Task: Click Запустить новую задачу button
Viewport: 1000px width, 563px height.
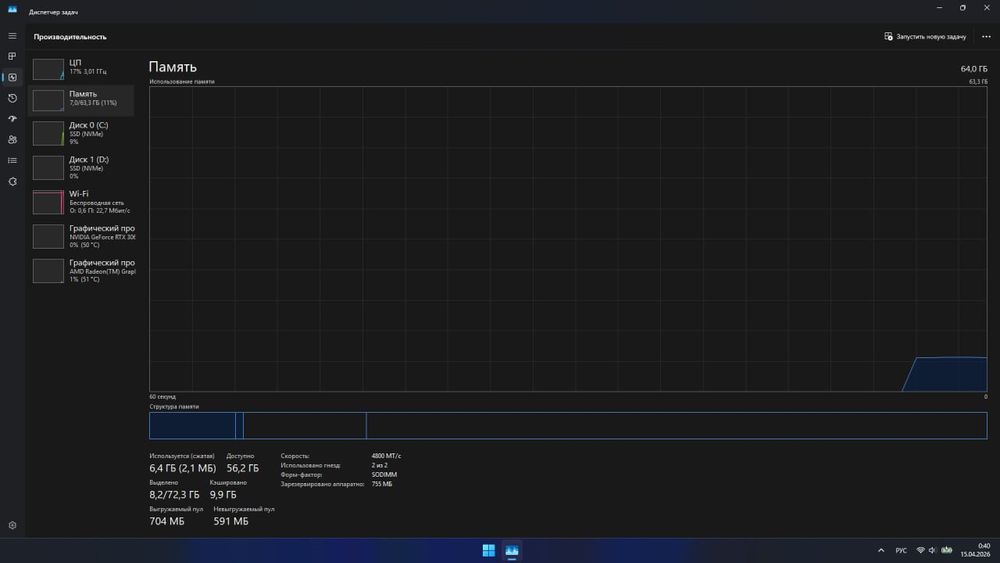Action: (x=925, y=36)
